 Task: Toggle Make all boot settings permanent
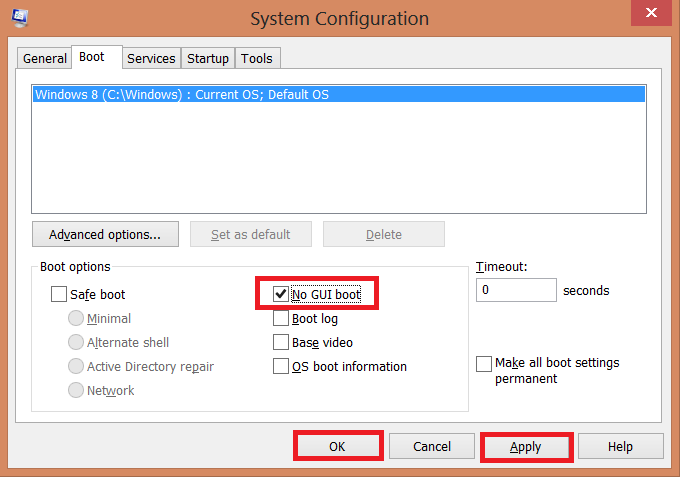coord(485,363)
